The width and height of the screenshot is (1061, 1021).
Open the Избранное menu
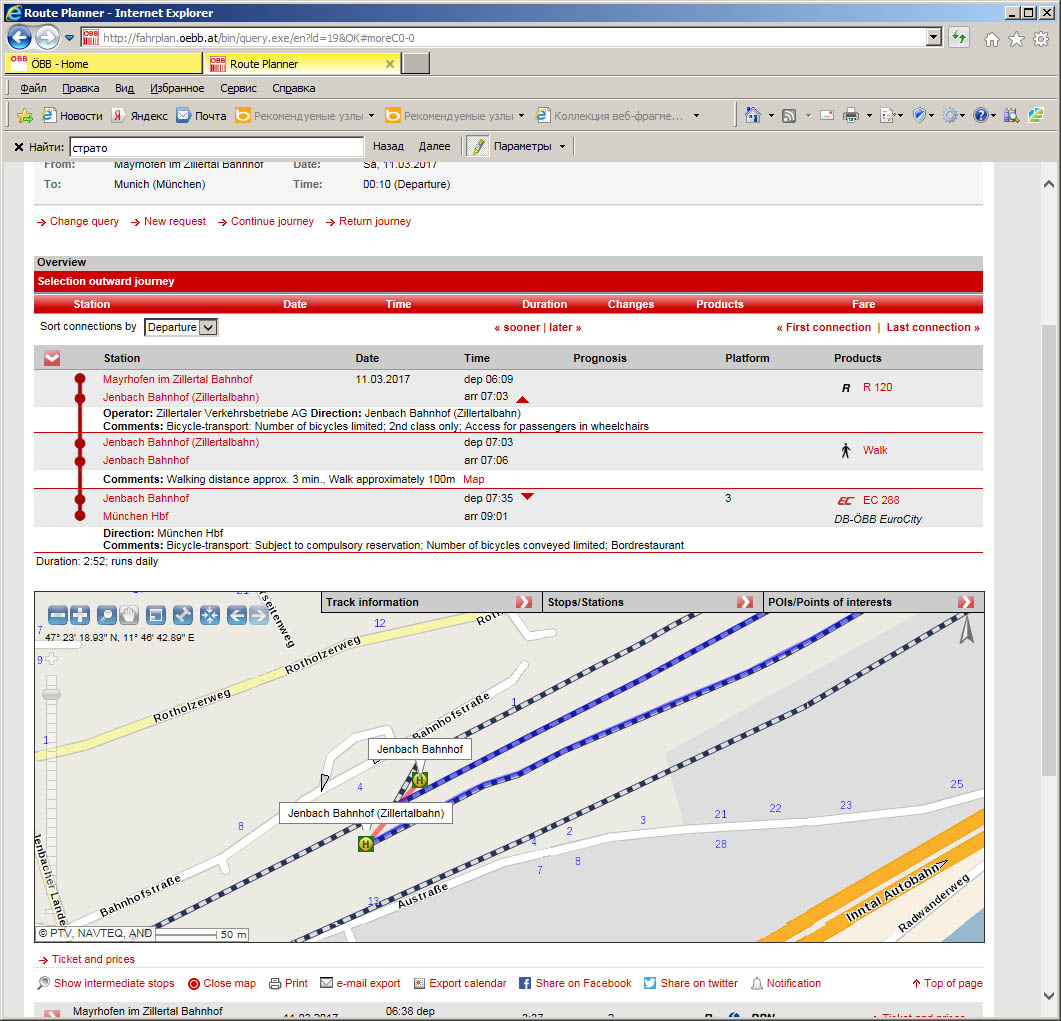point(177,88)
